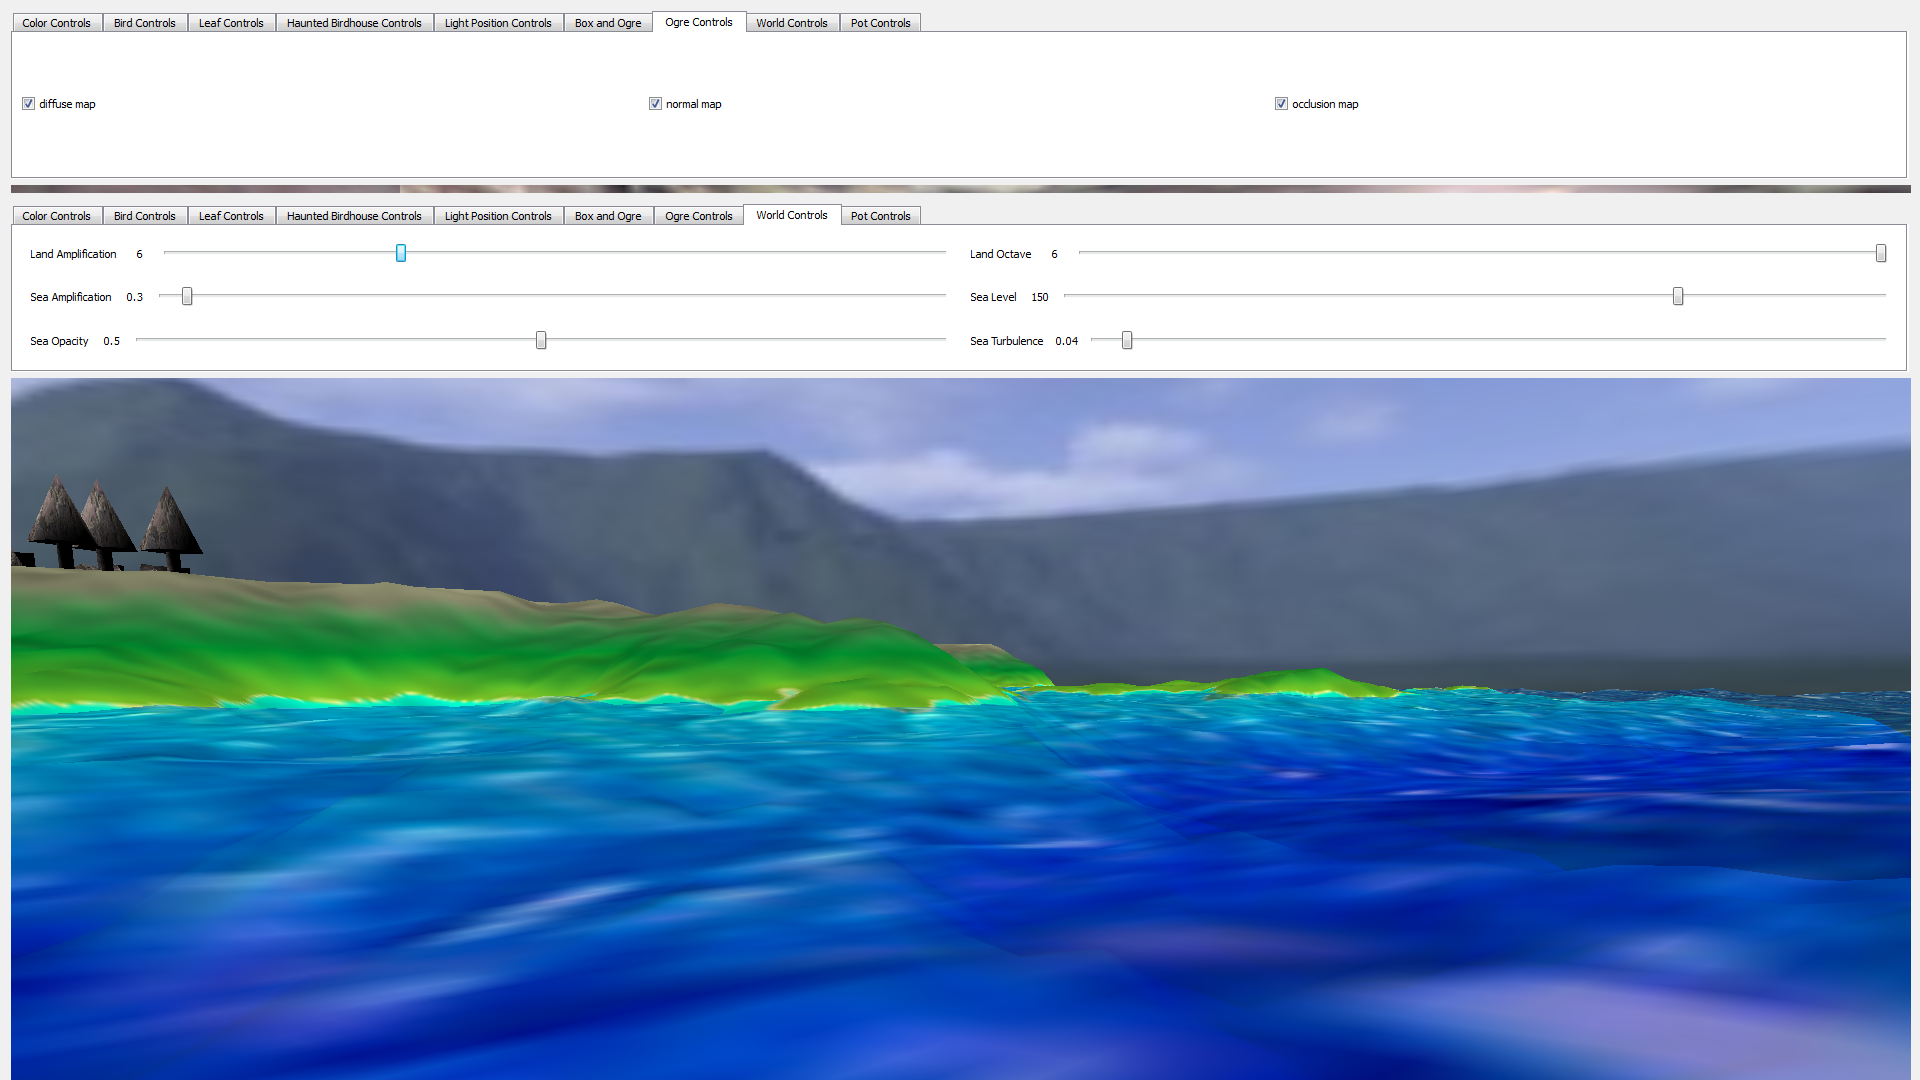Click the Sea Amplification slider handle
This screenshot has height=1080, width=1920.
point(187,296)
